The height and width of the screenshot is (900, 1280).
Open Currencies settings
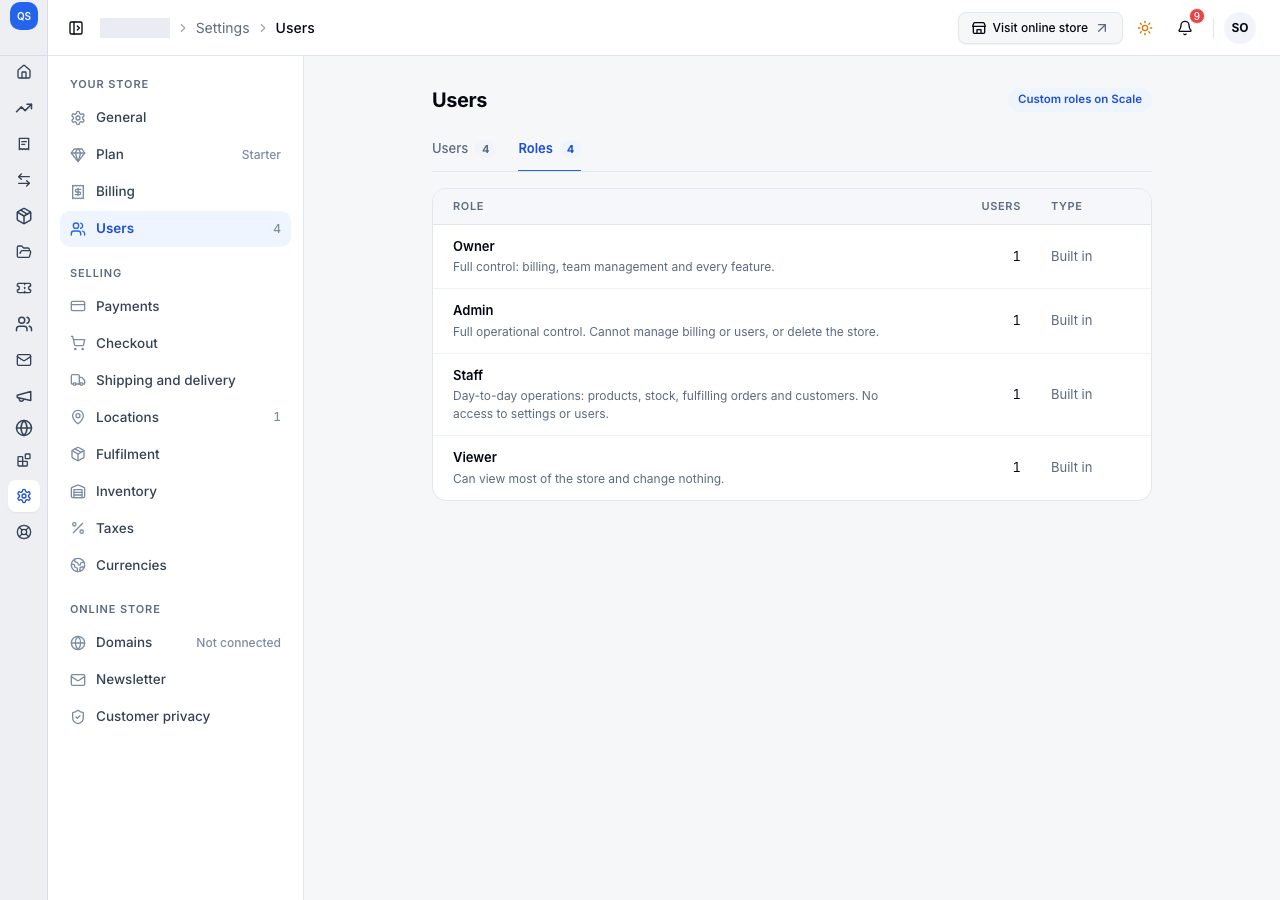[x=176, y=566]
